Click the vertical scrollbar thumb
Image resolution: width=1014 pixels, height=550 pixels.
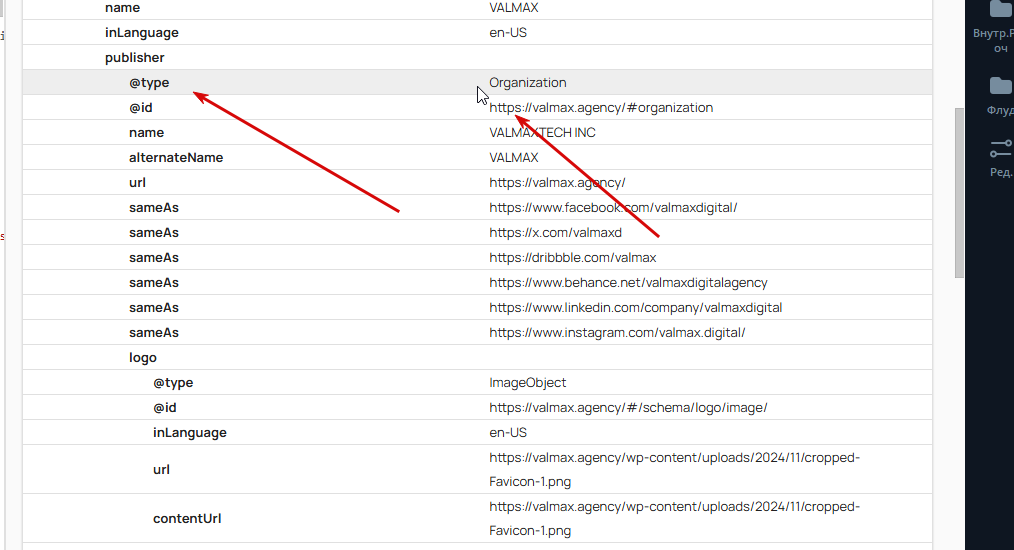click(959, 193)
